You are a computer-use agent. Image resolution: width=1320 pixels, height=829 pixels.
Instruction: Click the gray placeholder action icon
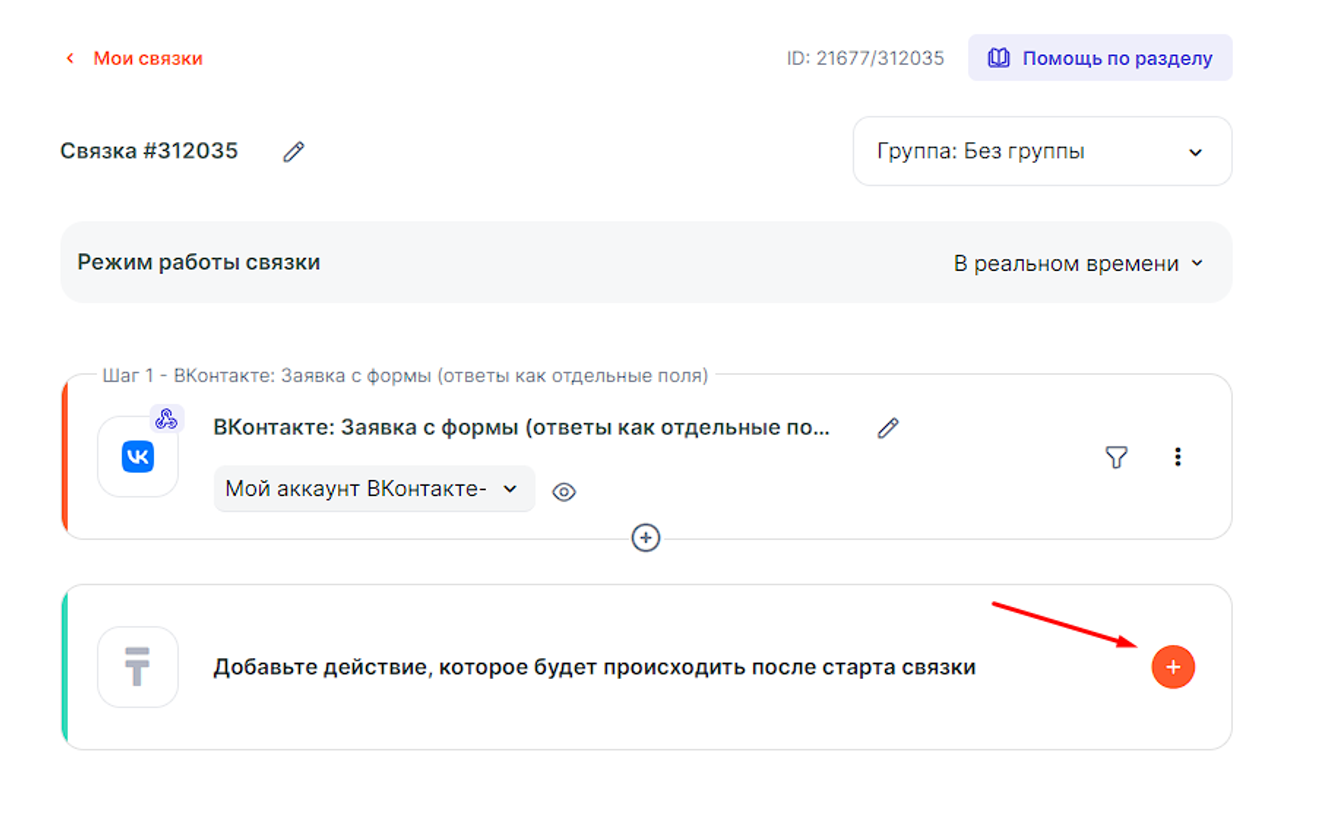click(138, 667)
